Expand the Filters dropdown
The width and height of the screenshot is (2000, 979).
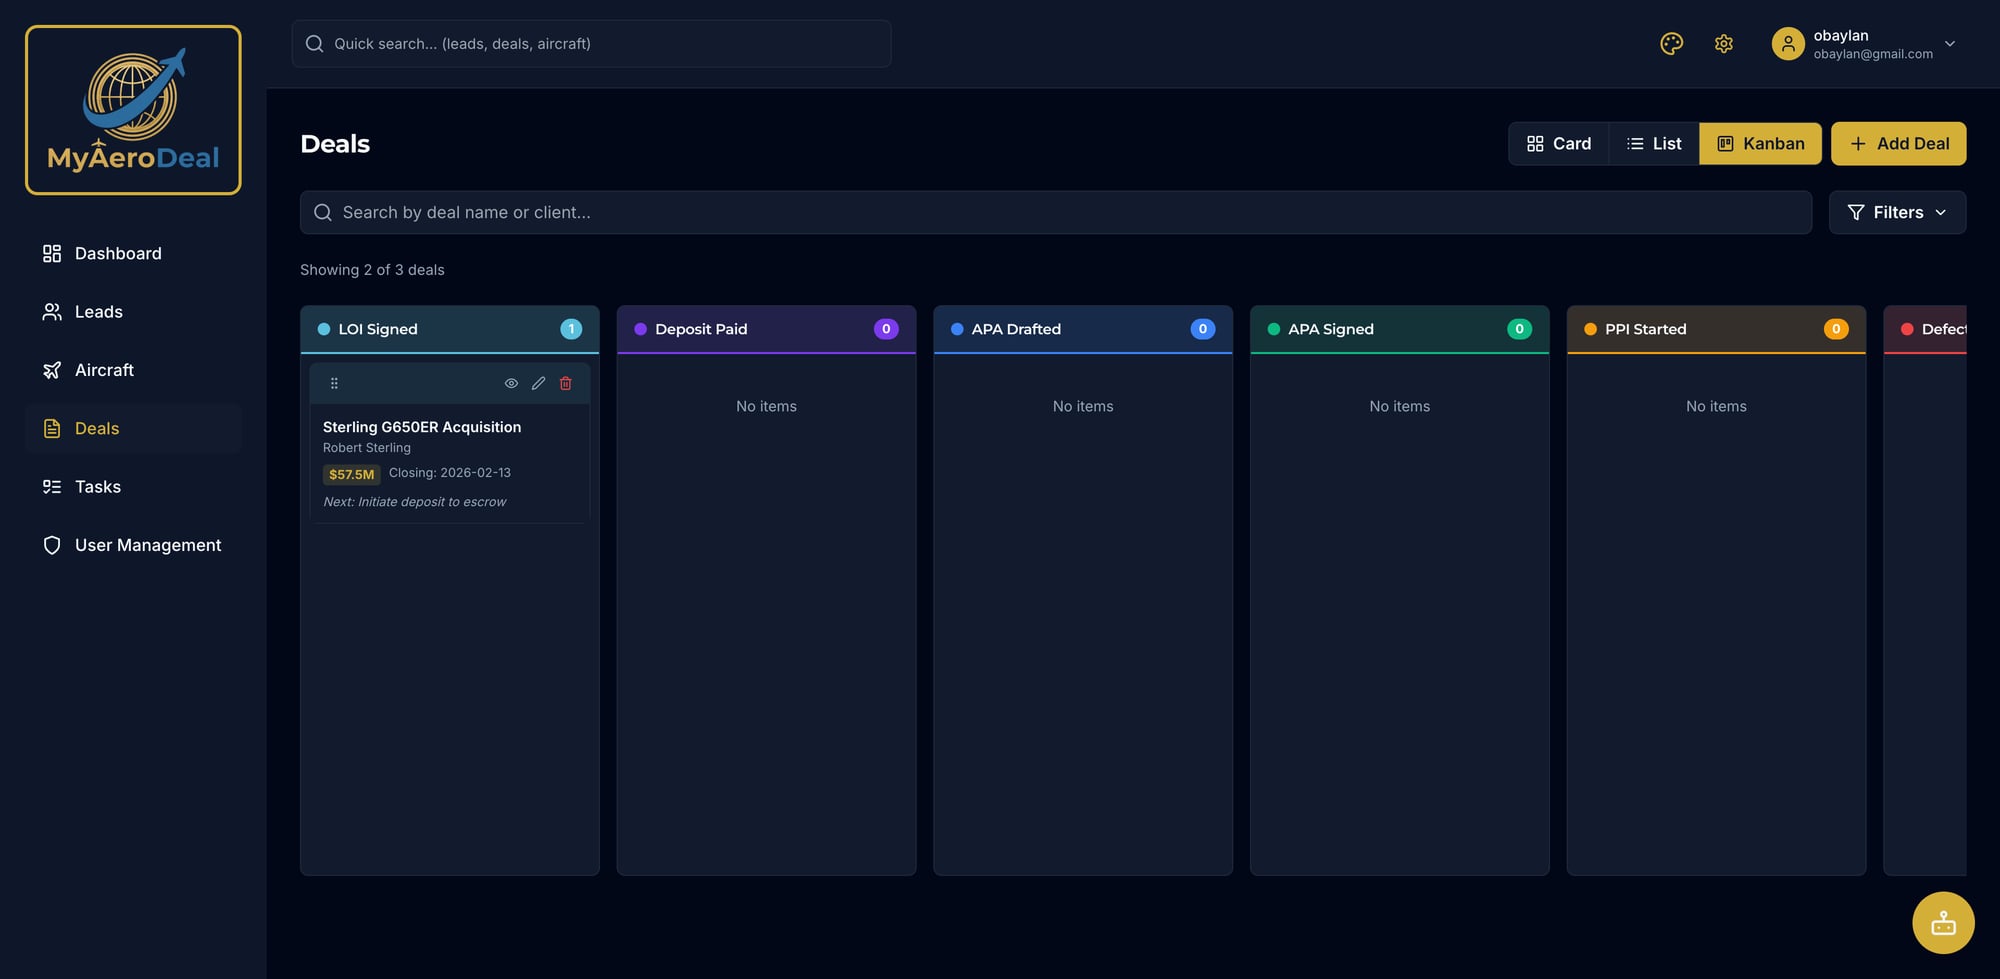1896,212
